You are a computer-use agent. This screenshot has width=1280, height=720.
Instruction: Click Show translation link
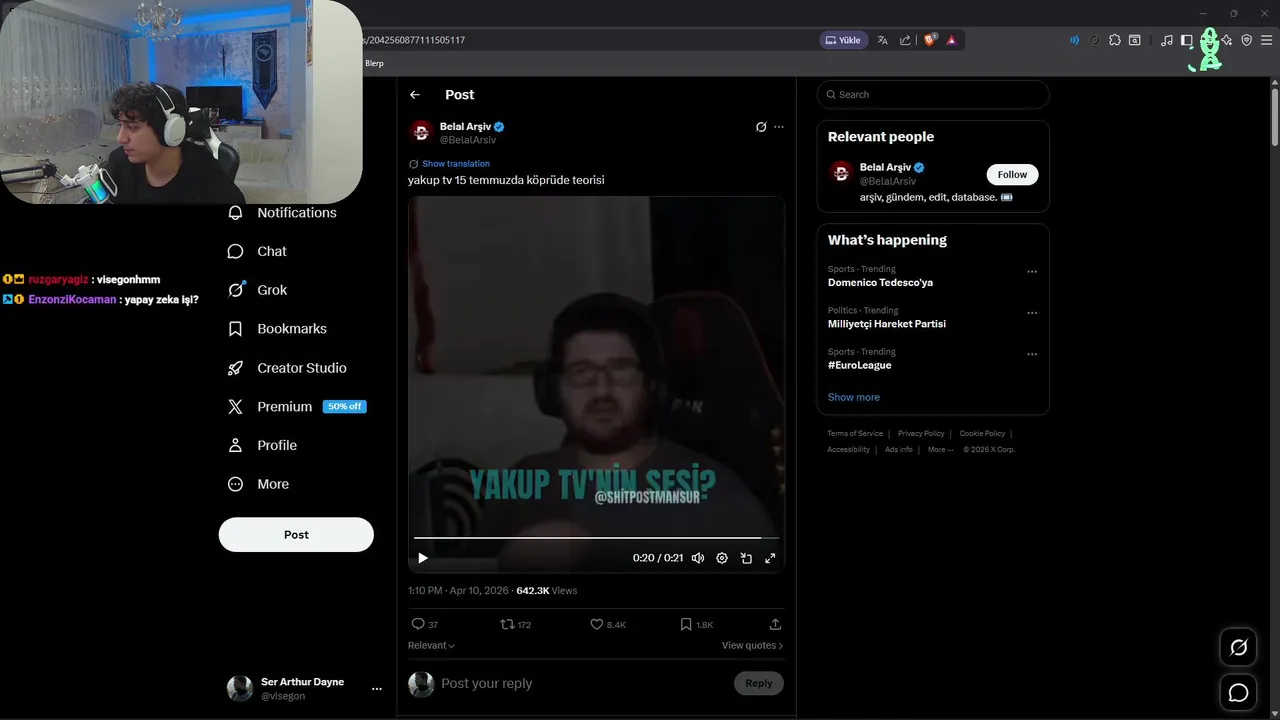[x=456, y=164]
